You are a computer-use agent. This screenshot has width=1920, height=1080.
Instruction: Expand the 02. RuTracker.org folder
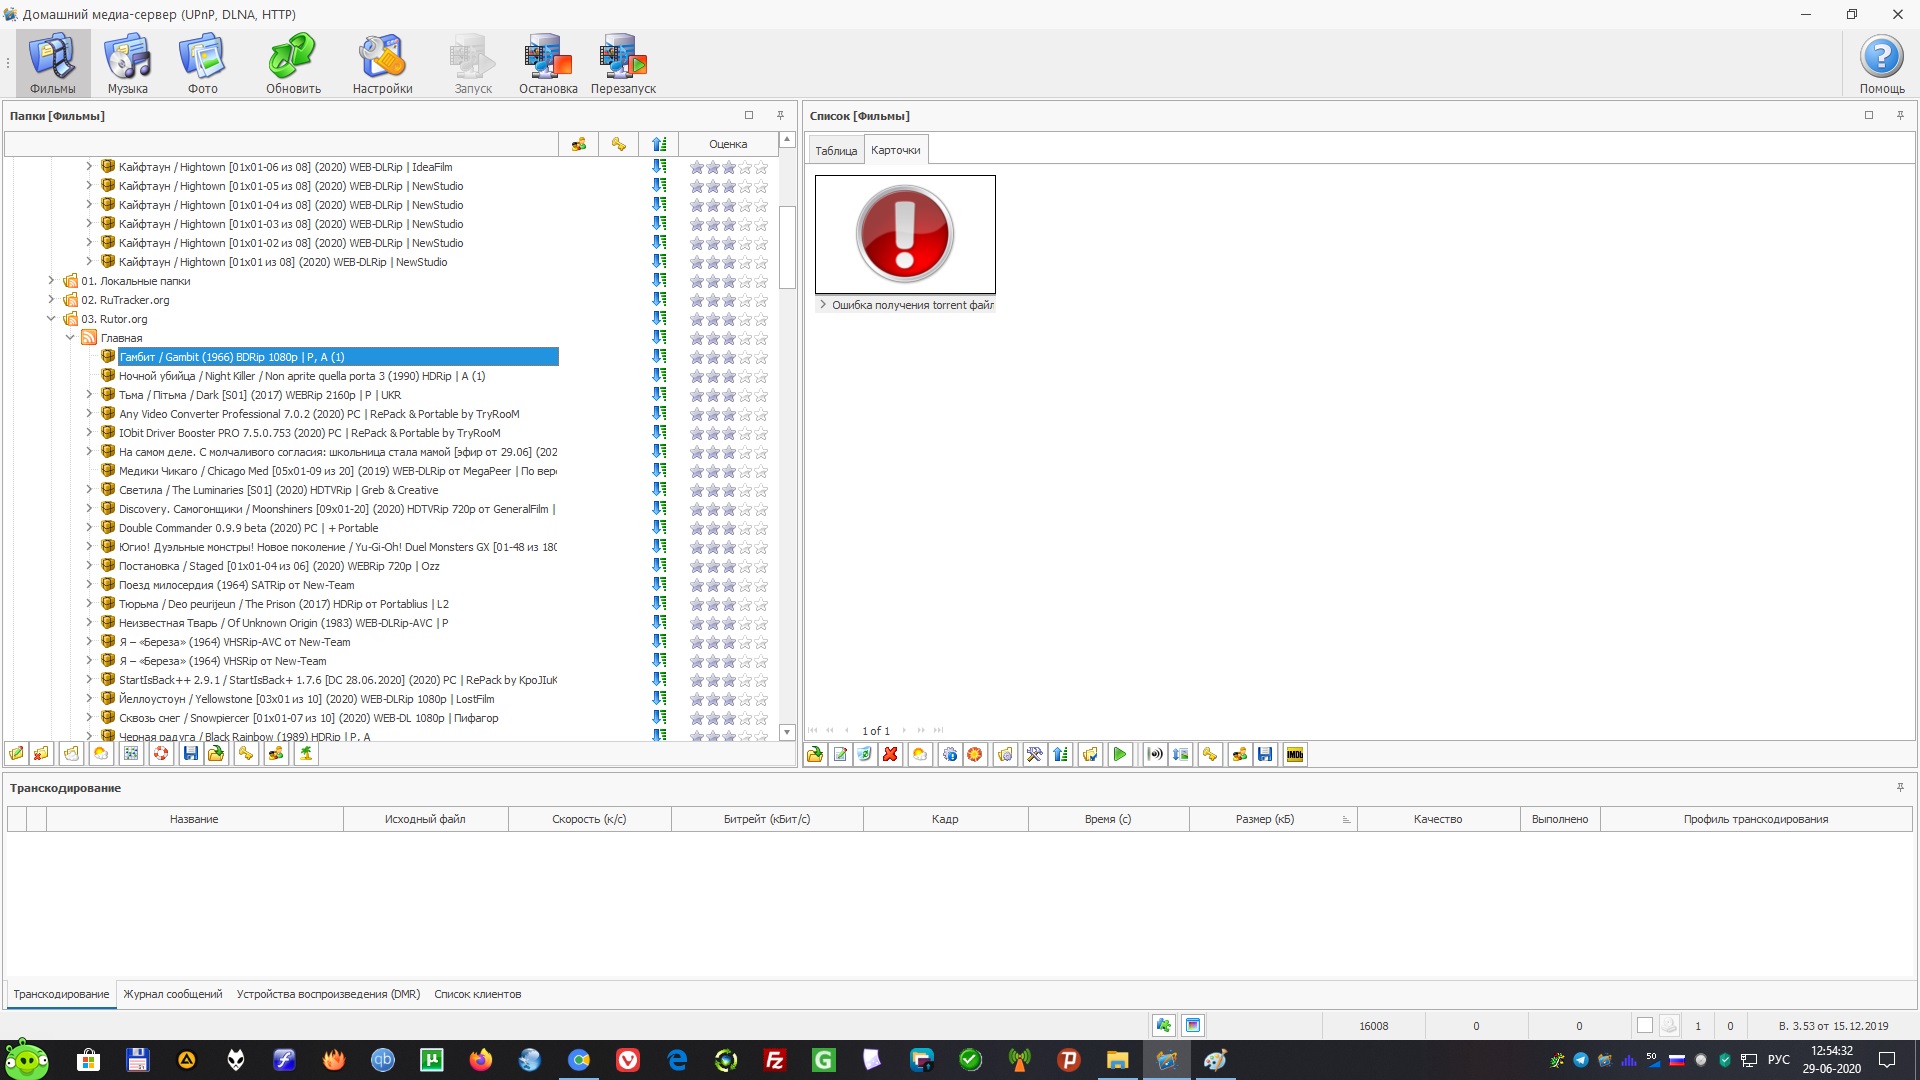[x=51, y=300]
